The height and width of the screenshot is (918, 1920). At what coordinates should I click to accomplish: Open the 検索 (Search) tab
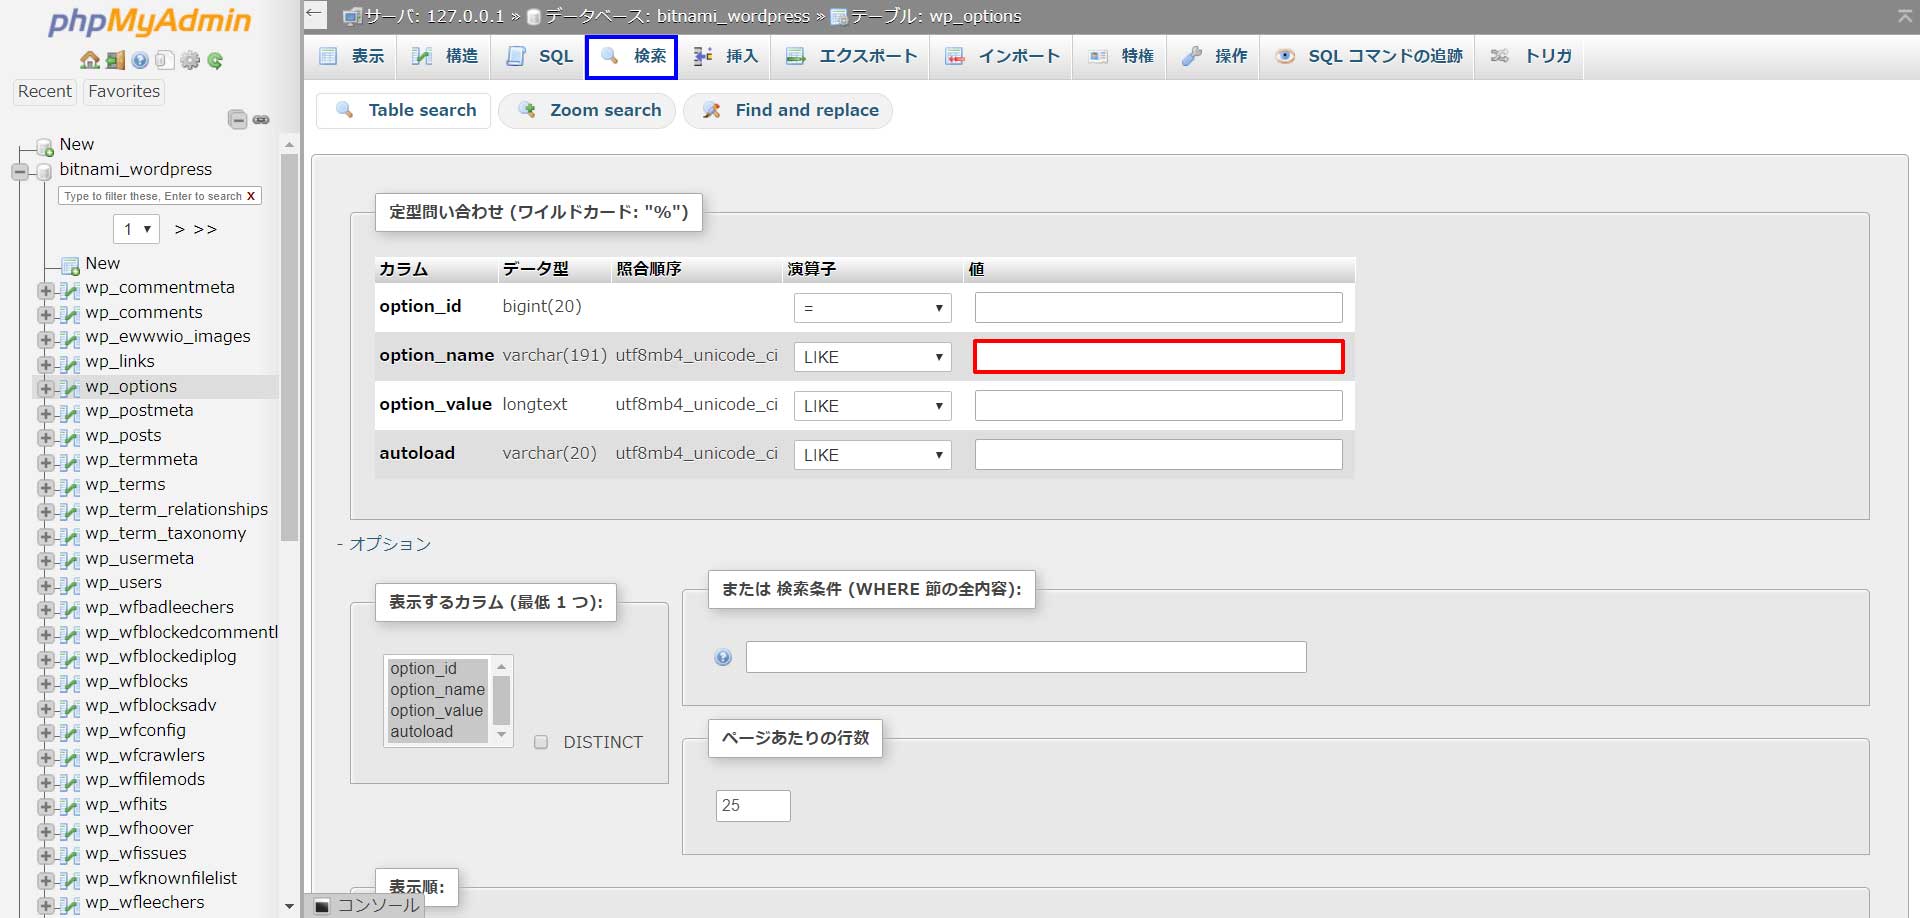click(632, 56)
